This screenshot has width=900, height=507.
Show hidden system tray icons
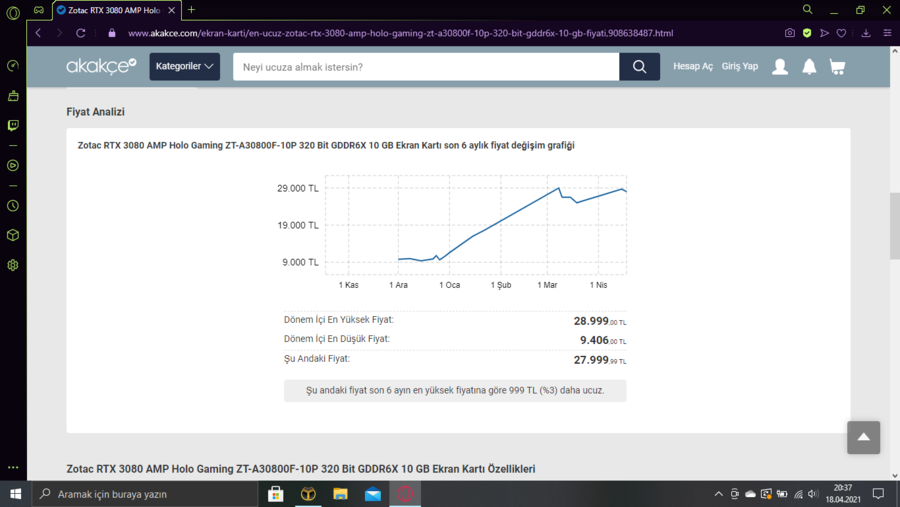point(718,494)
